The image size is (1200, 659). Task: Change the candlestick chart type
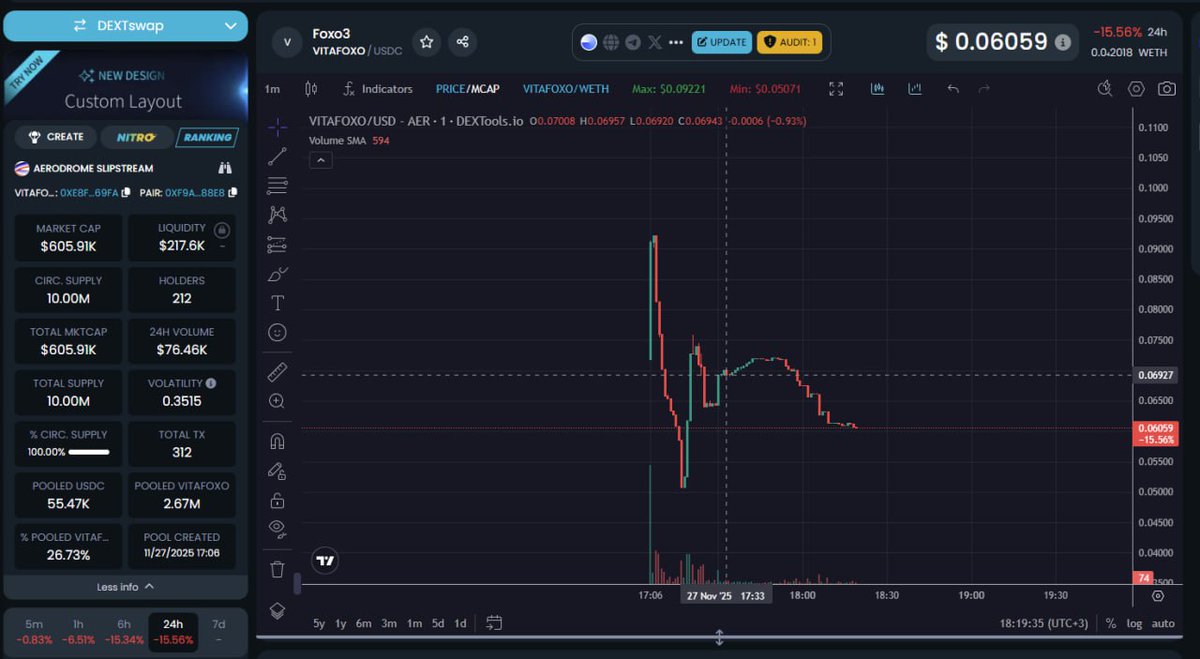pos(309,89)
